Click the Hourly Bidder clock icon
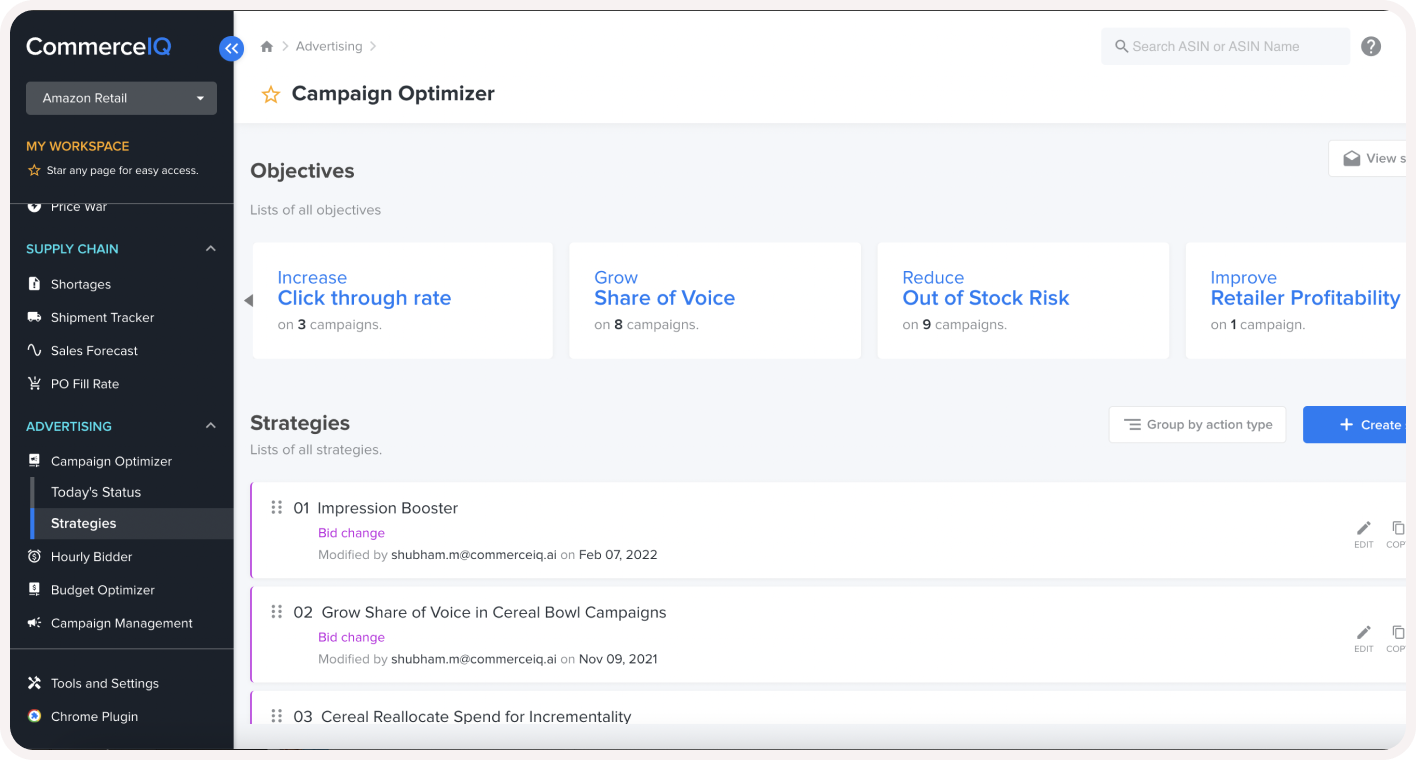This screenshot has height=760, width=1416. pos(34,556)
